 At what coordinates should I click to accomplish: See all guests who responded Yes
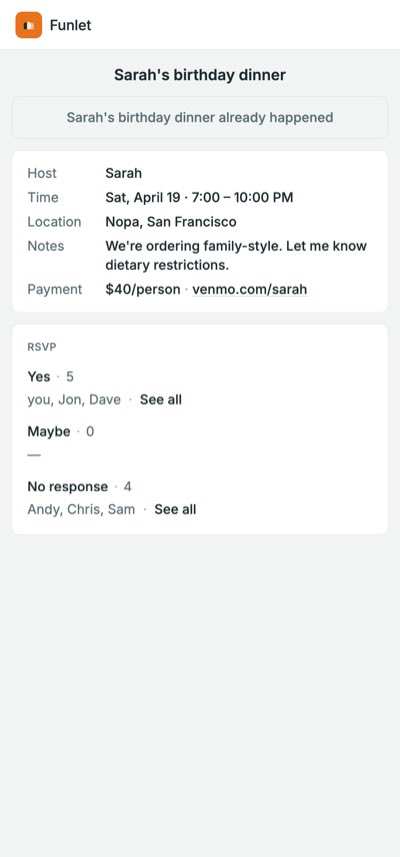click(161, 400)
